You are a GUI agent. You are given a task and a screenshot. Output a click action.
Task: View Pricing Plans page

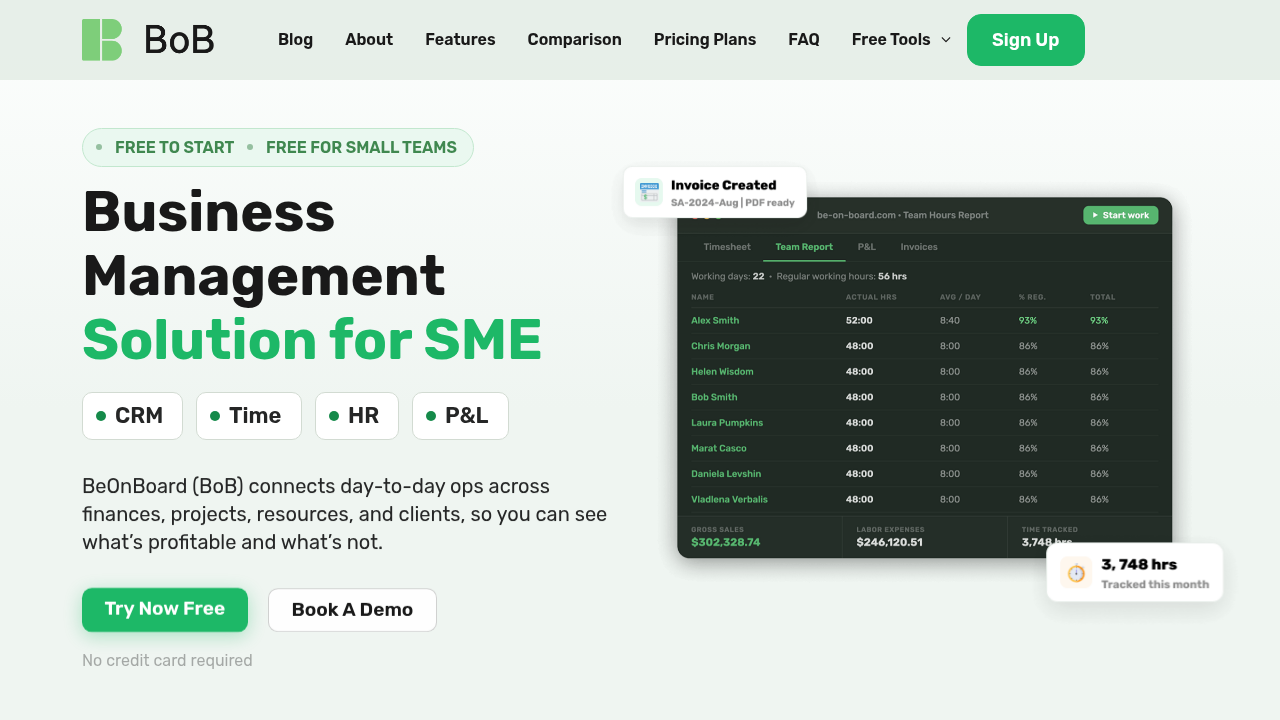pos(705,40)
